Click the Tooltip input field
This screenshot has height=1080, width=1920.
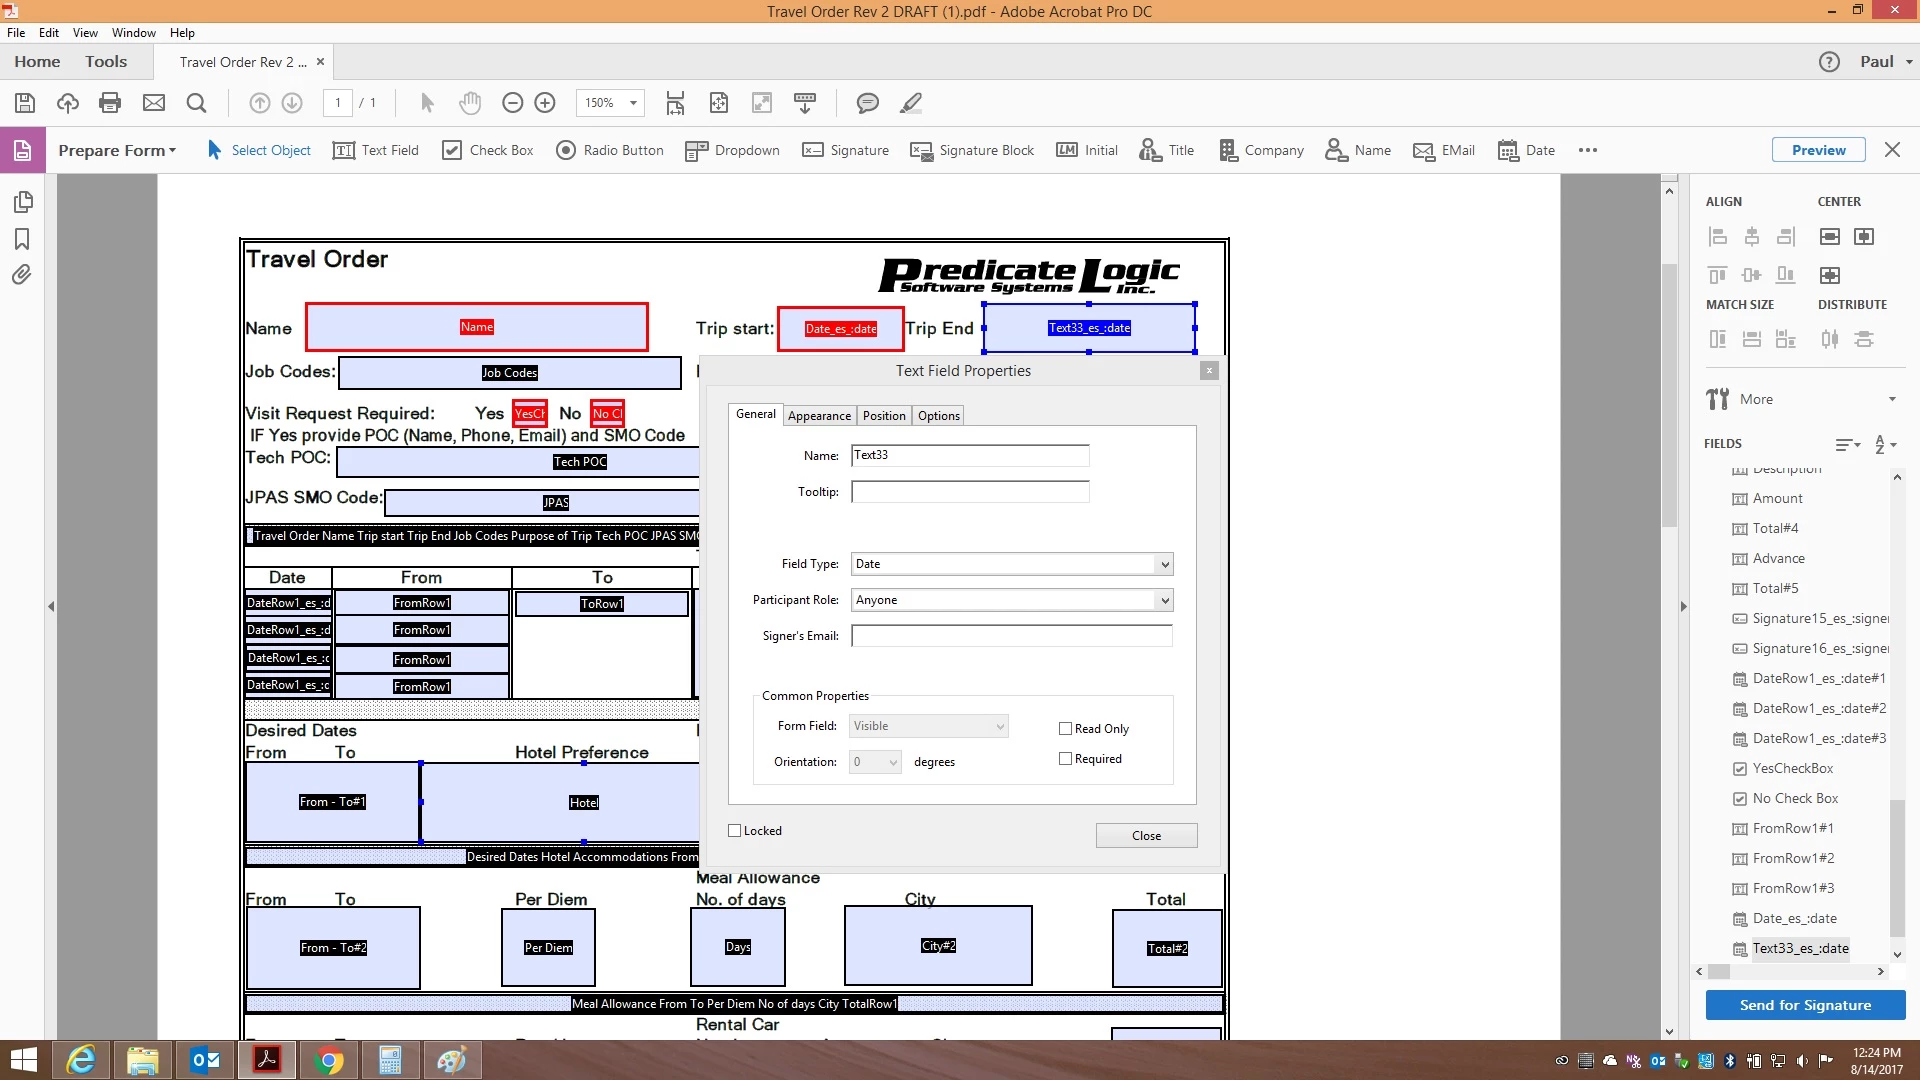click(x=969, y=492)
